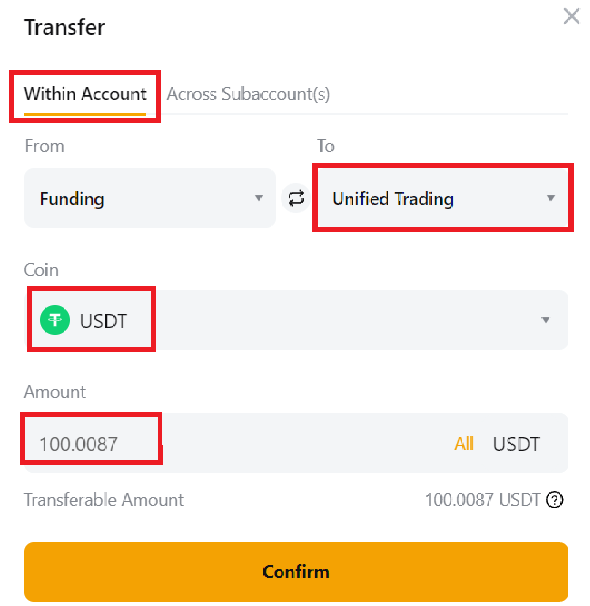Click the USDT unit label in Amount field
590x606 pixels.
(516, 444)
